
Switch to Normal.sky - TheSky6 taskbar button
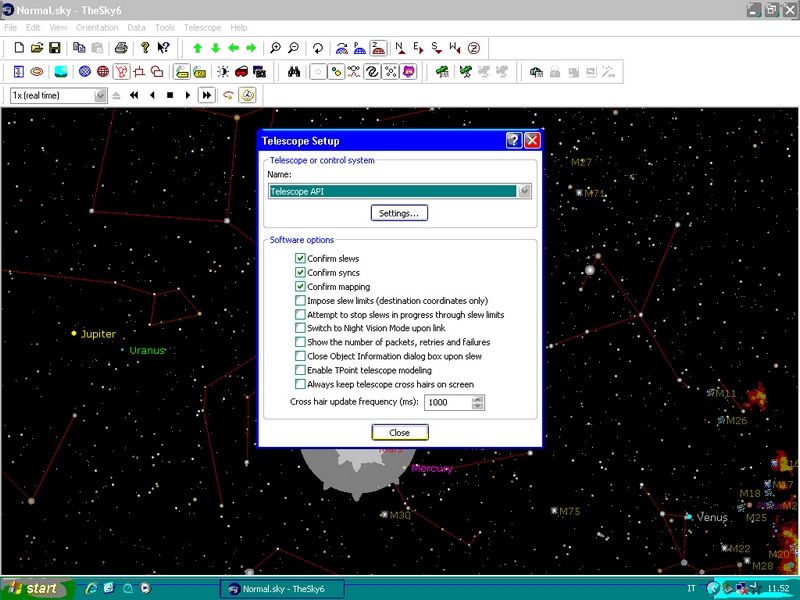[282, 589]
